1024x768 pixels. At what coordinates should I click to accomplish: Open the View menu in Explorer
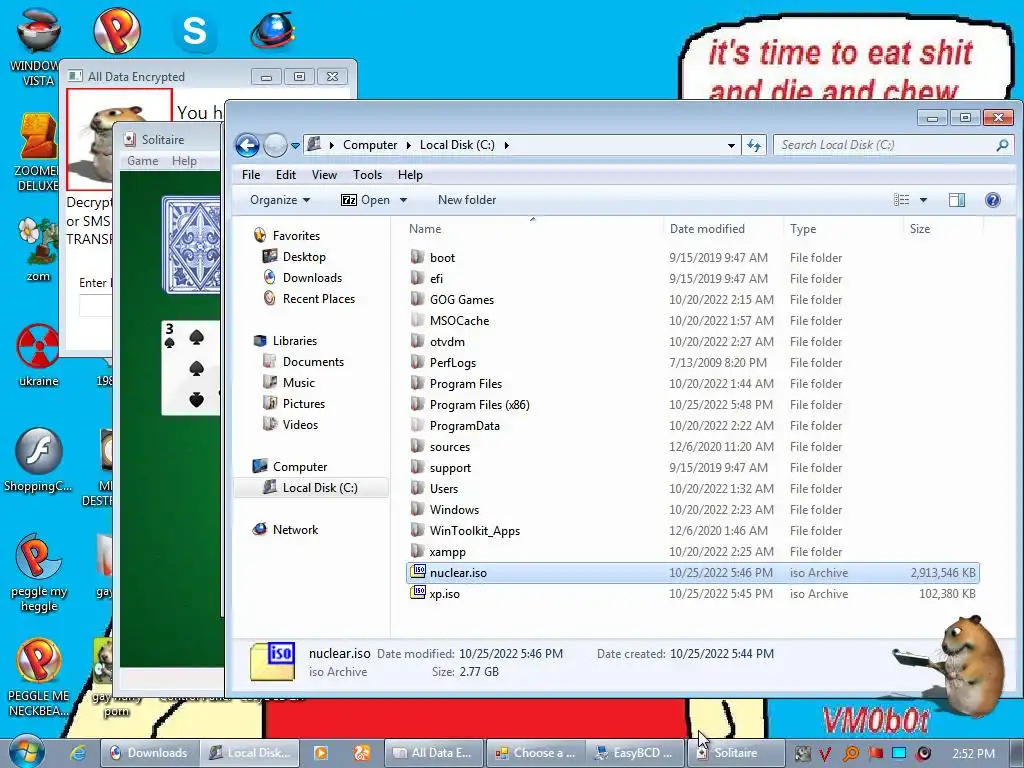coord(324,175)
